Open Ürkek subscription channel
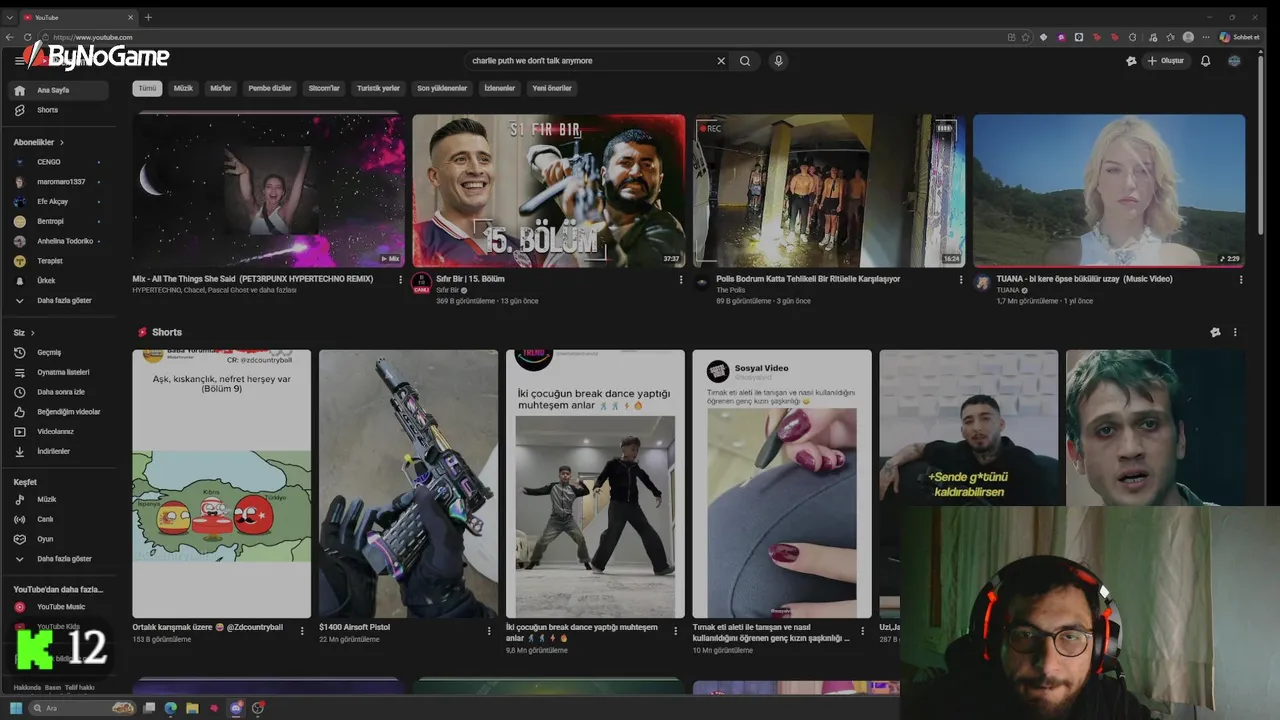 pyautogui.click(x=58, y=281)
